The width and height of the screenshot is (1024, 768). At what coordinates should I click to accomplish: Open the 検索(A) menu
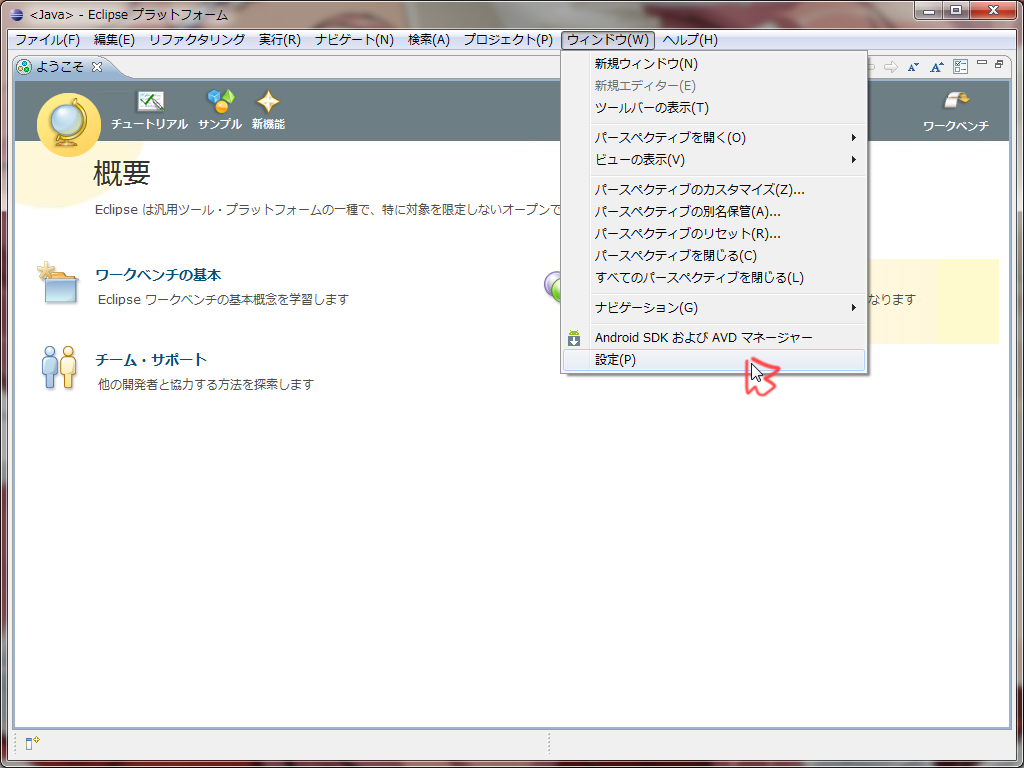tap(429, 40)
